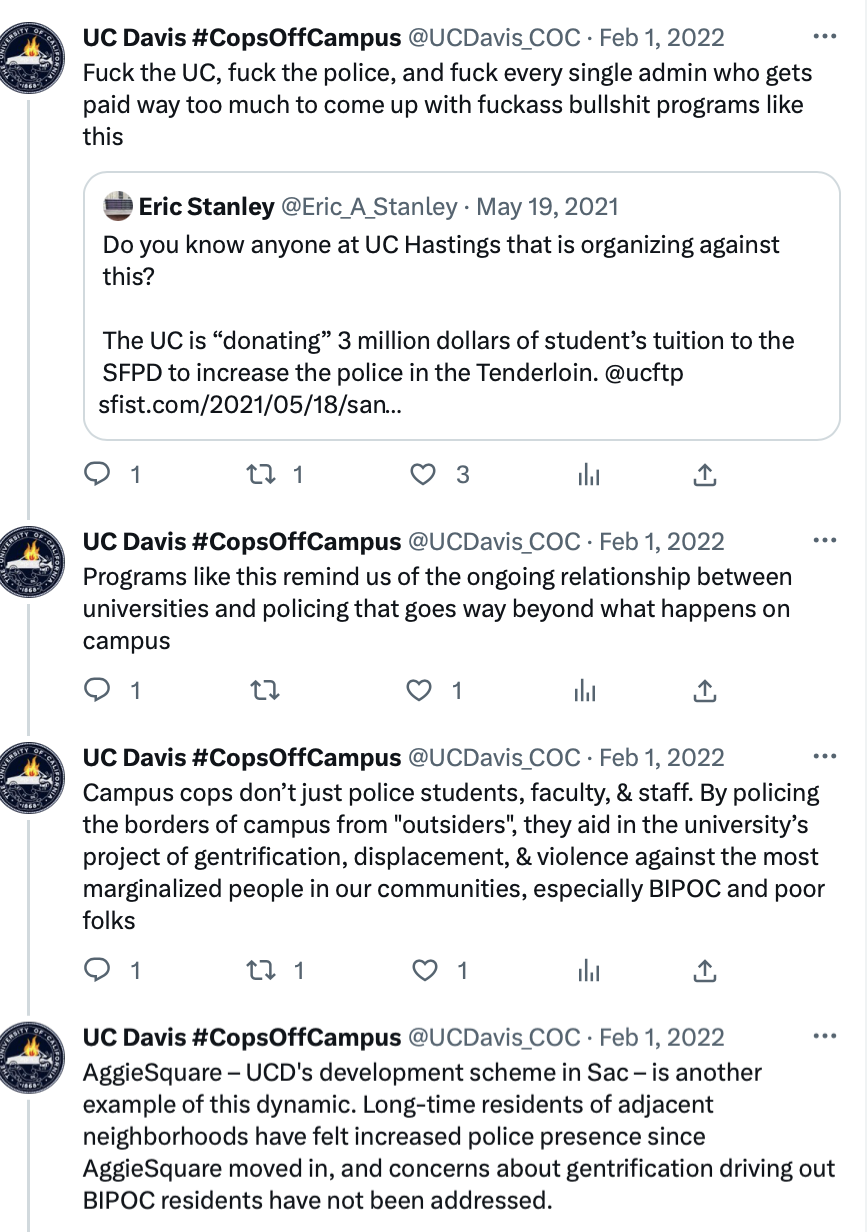
Task: Share the "Programs like this" tweet
Action: (704, 690)
